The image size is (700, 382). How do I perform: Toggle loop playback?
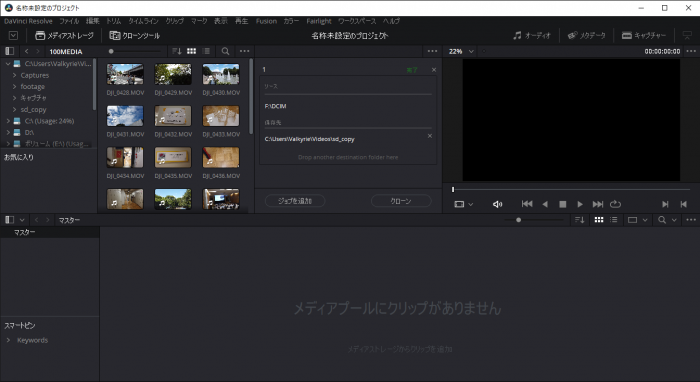tap(615, 204)
